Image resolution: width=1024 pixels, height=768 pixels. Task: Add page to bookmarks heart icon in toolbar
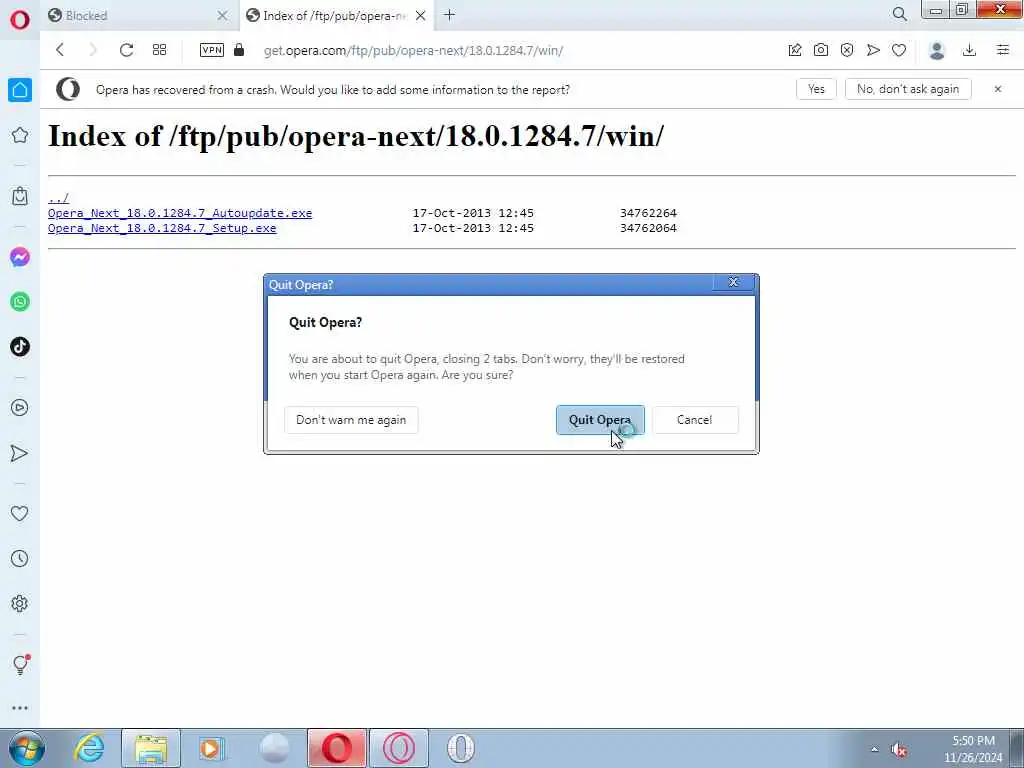[899, 50]
